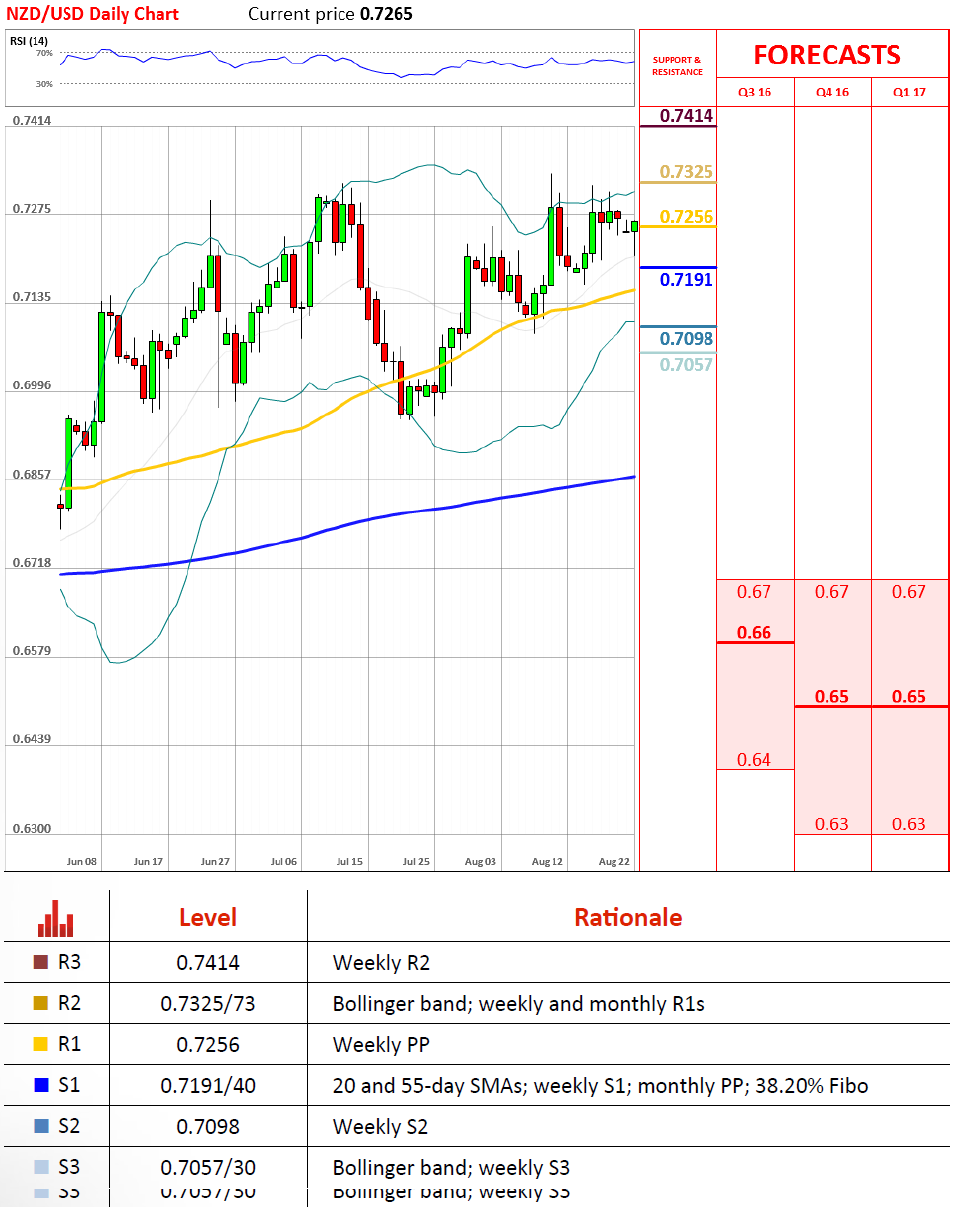Click the Rationale column header in table
Image resolution: width=963 pixels, height=1207 pixels.
pyautogui.click(x=628, y=917)
